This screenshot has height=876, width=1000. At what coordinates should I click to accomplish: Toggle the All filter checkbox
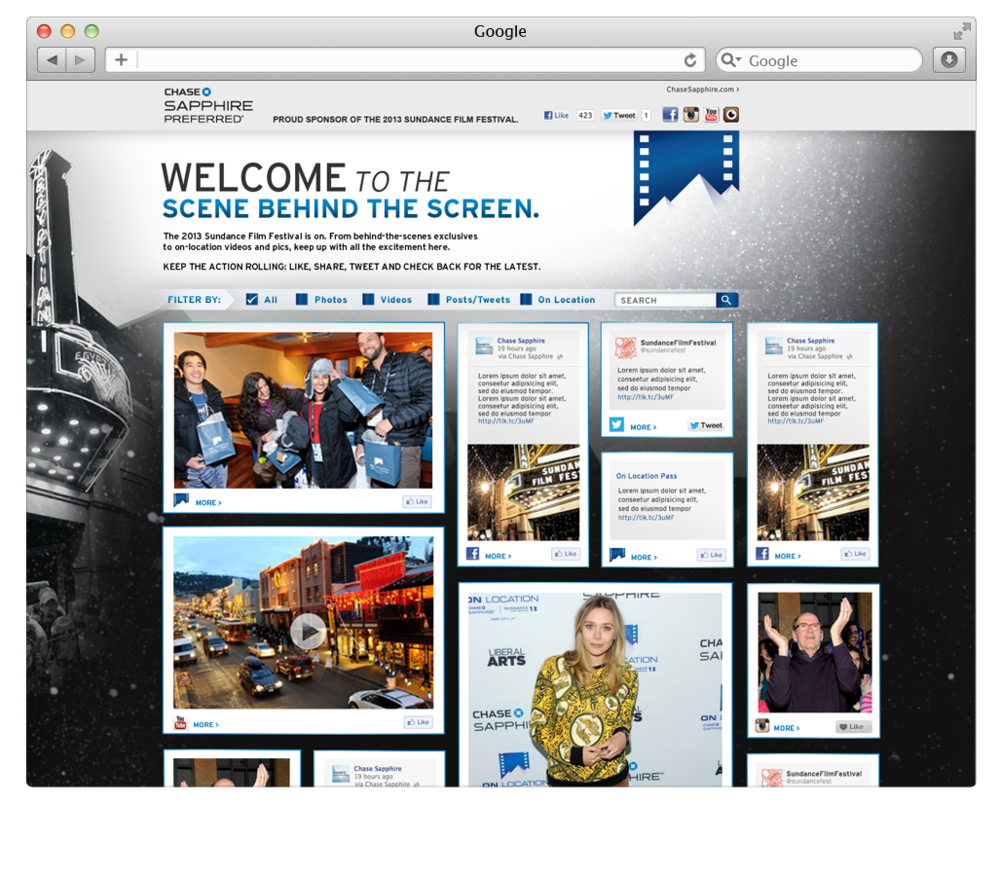(252, 300)
